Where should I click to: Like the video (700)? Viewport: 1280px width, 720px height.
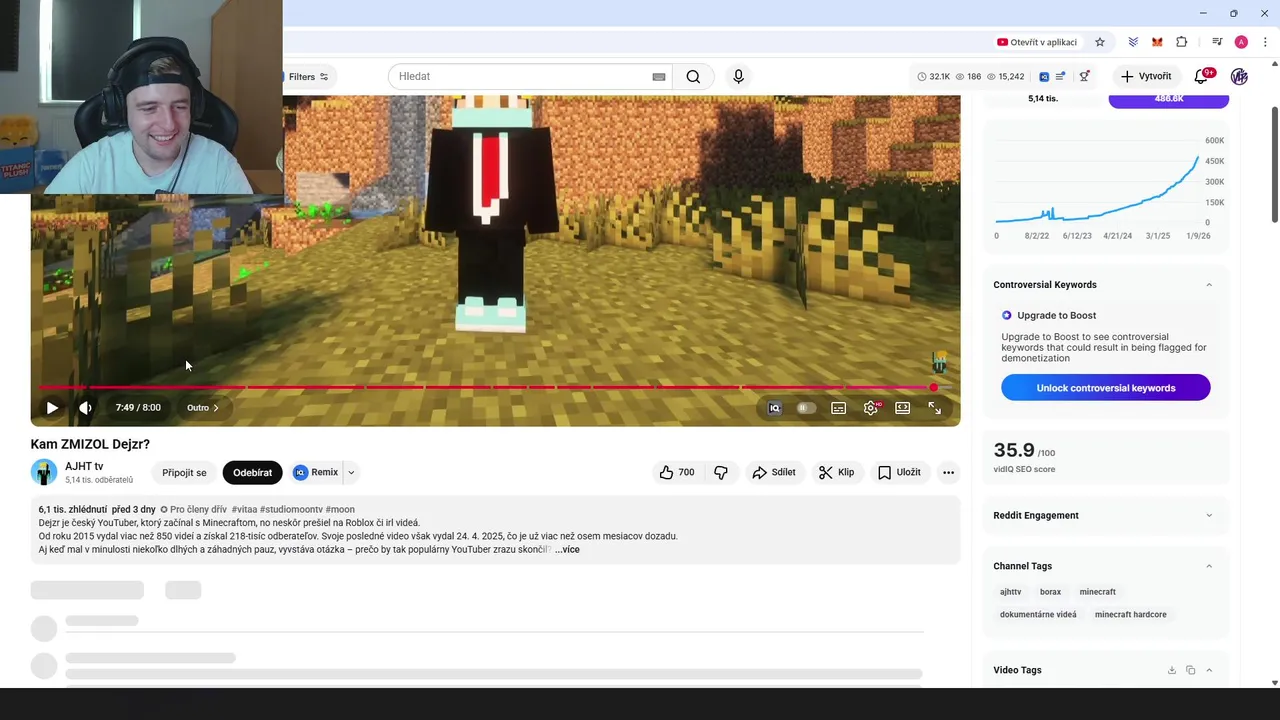[676, 472]
